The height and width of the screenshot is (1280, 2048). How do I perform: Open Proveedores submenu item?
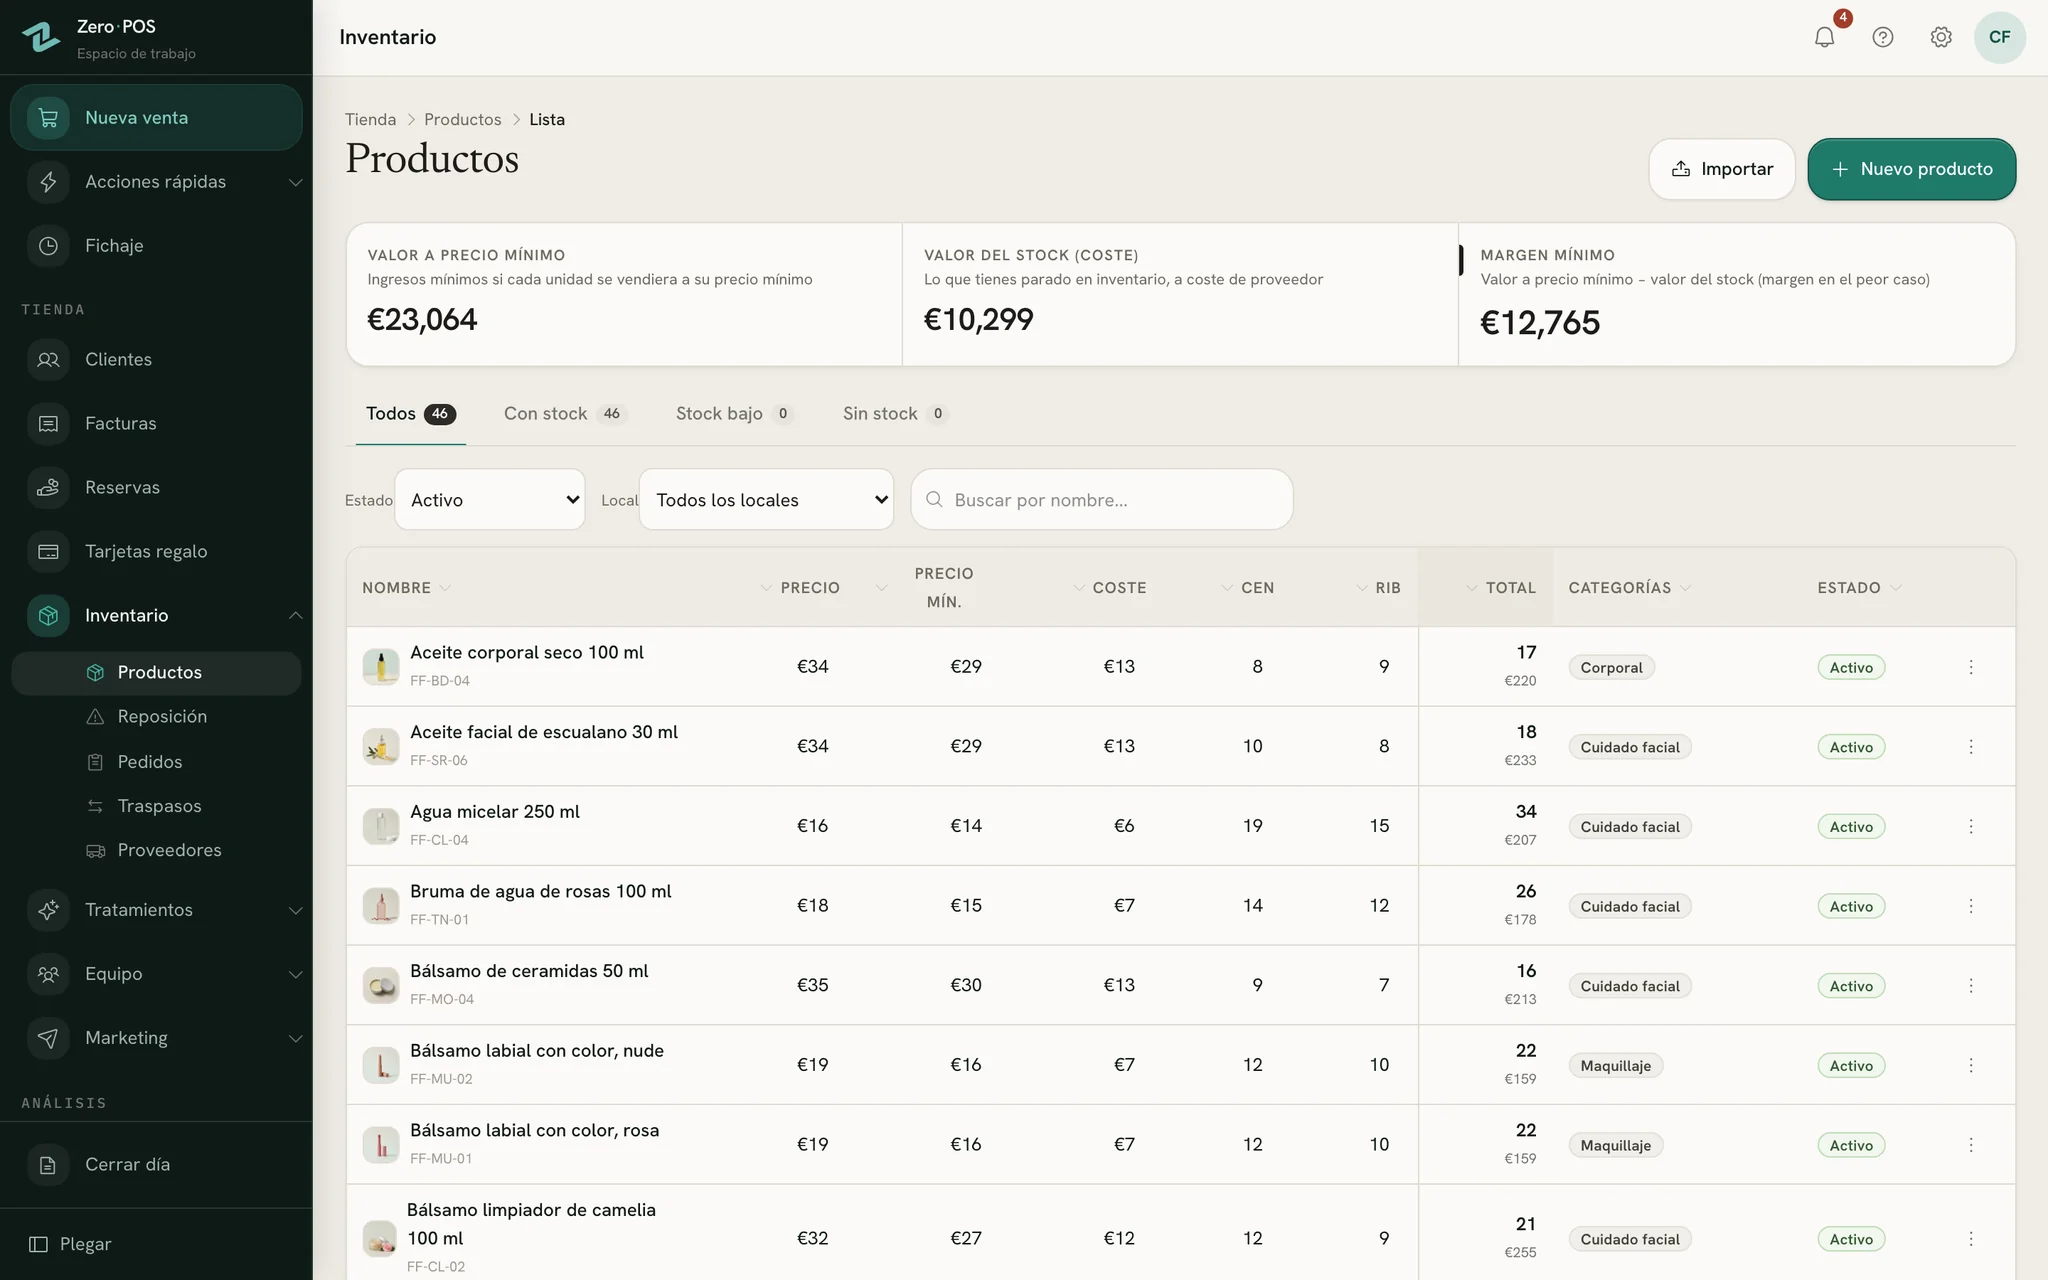156,850
